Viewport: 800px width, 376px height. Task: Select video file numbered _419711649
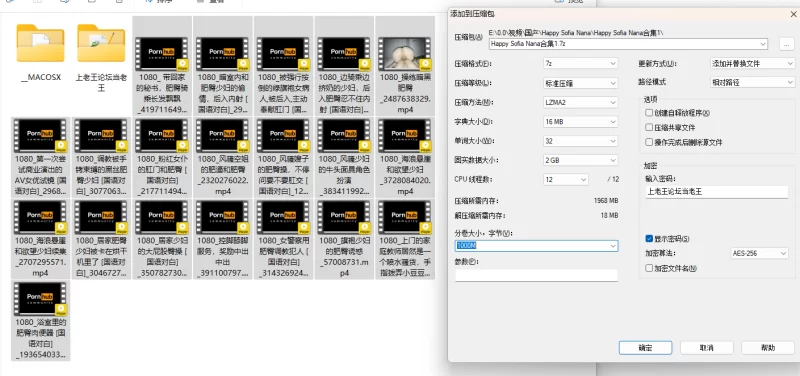click(162, 66)
